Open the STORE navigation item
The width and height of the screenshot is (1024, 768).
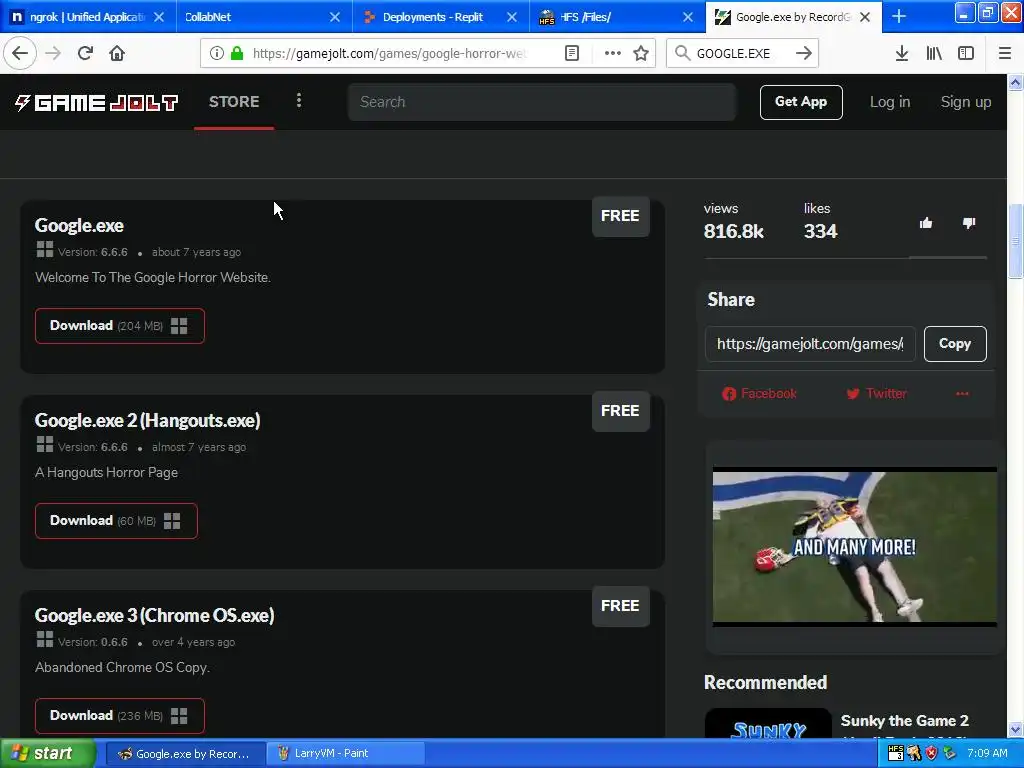(x=234, y=102)
